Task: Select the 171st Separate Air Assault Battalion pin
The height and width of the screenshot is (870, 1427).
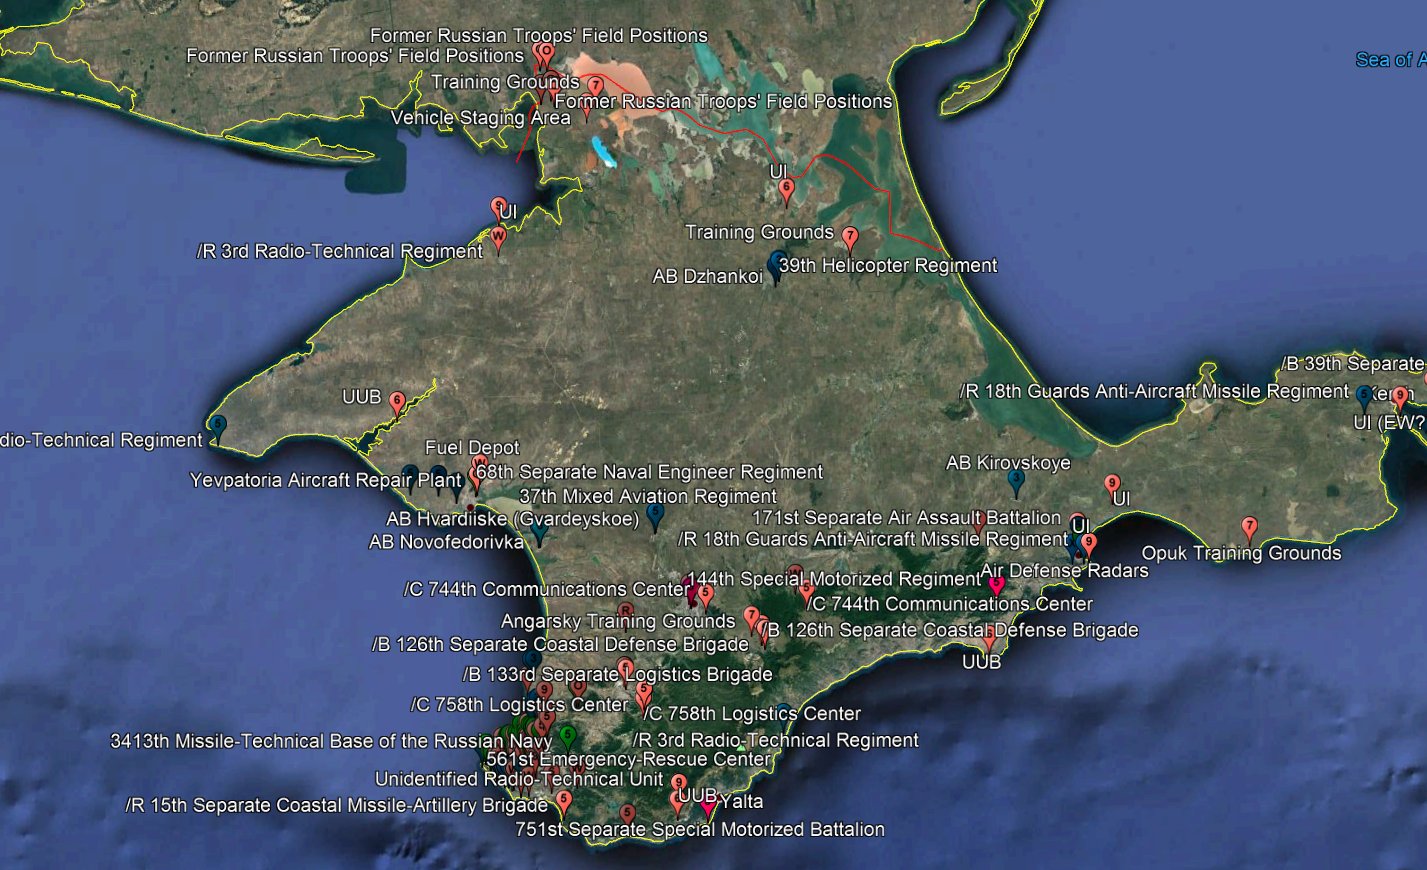Action: click(979, 520)
